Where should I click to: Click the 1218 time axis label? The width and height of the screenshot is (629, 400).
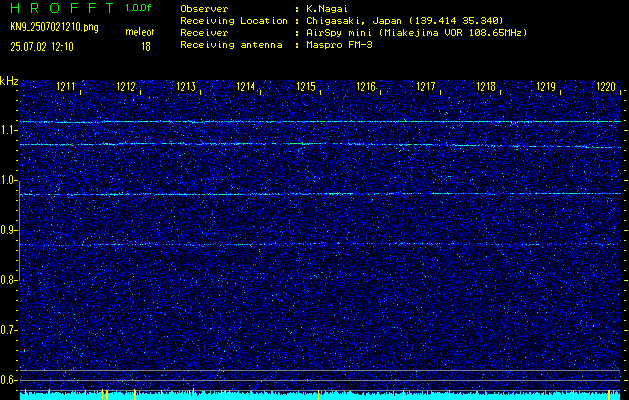486,87
